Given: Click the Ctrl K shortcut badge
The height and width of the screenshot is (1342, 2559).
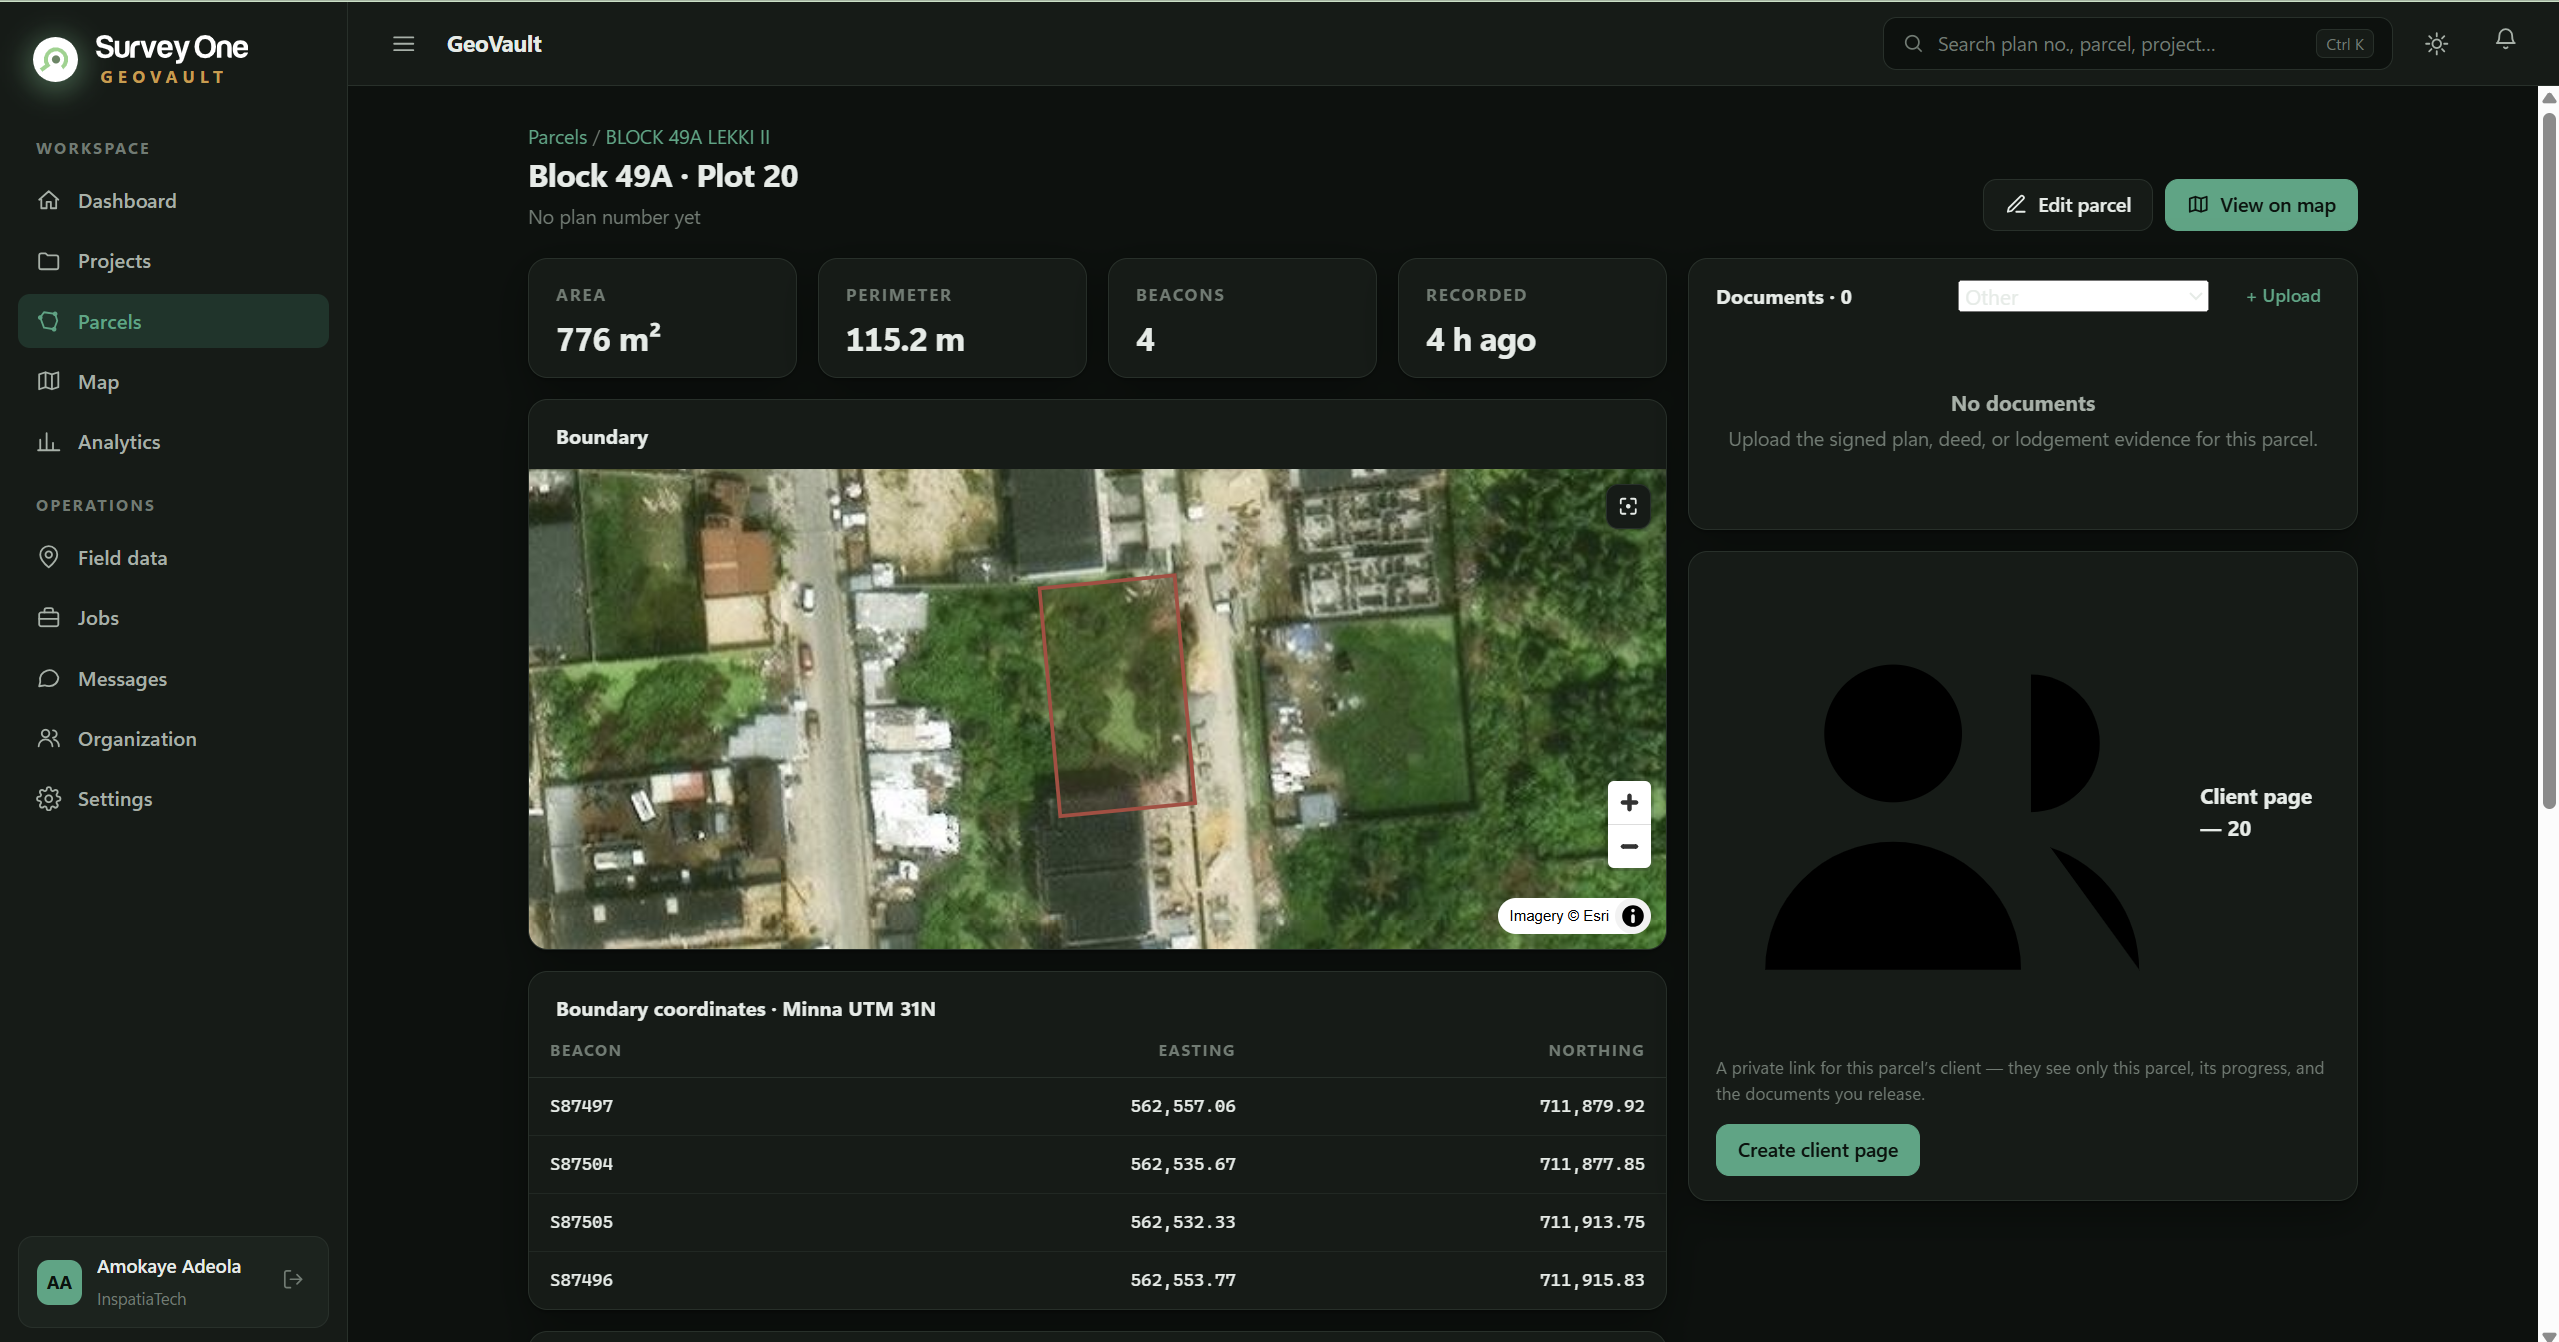Looking at the screenshot, I should pos(2344,44).
